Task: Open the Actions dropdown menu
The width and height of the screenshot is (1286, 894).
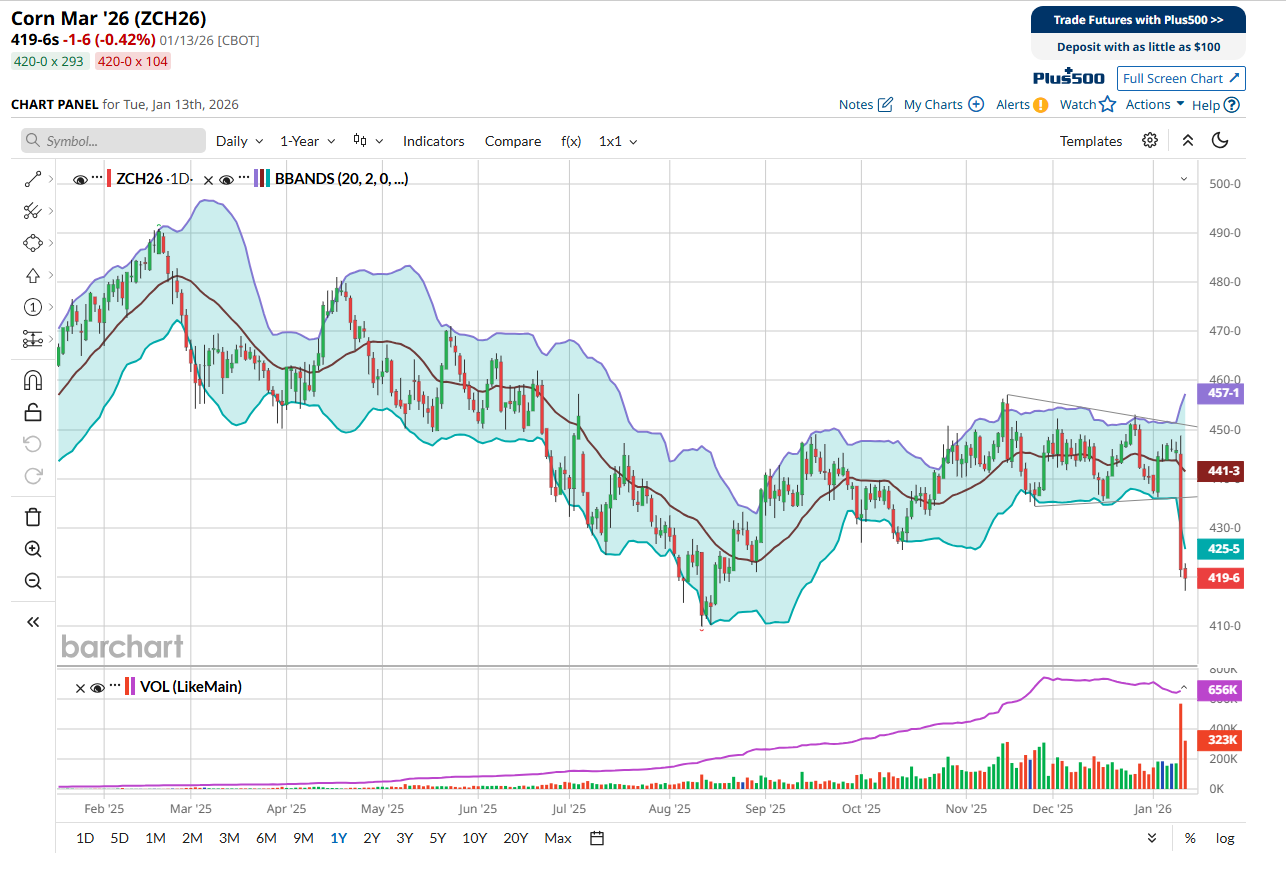Action: pyautogui.click(x=1154, y=104)
